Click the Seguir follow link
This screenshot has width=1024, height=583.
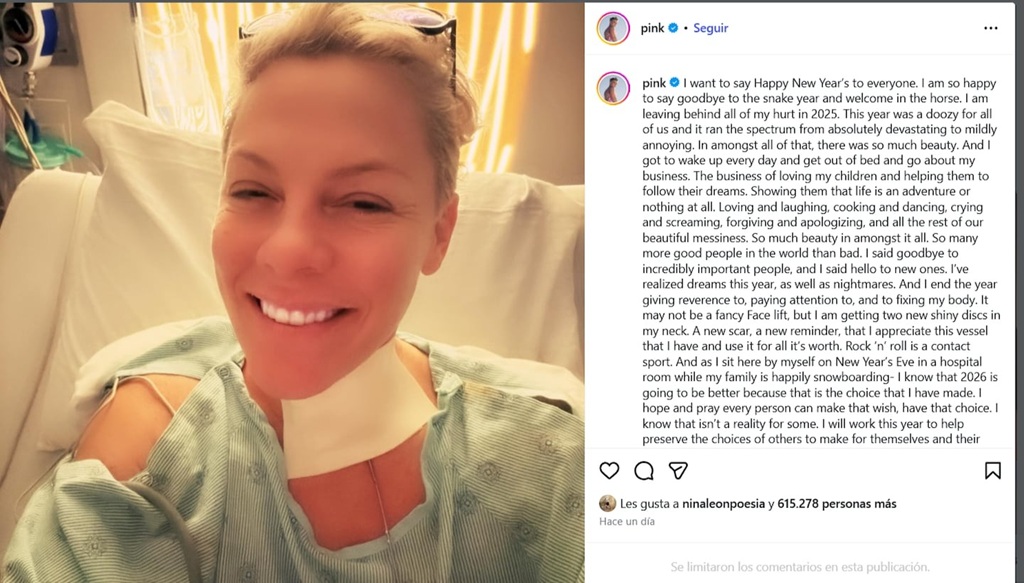[x=711, y=28]
